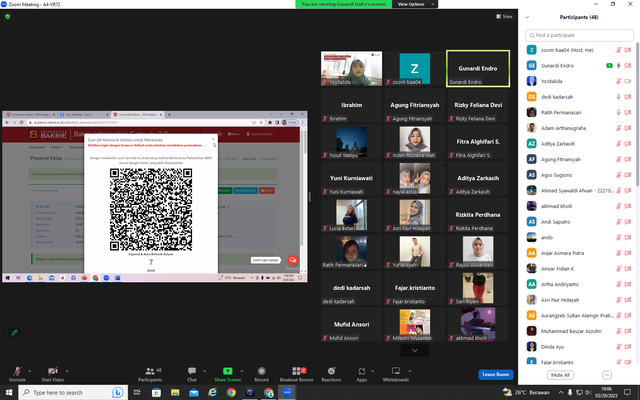Click the Leave Room button
The width and height of the screenshot is (640, 400).
(x=496, y=374)
